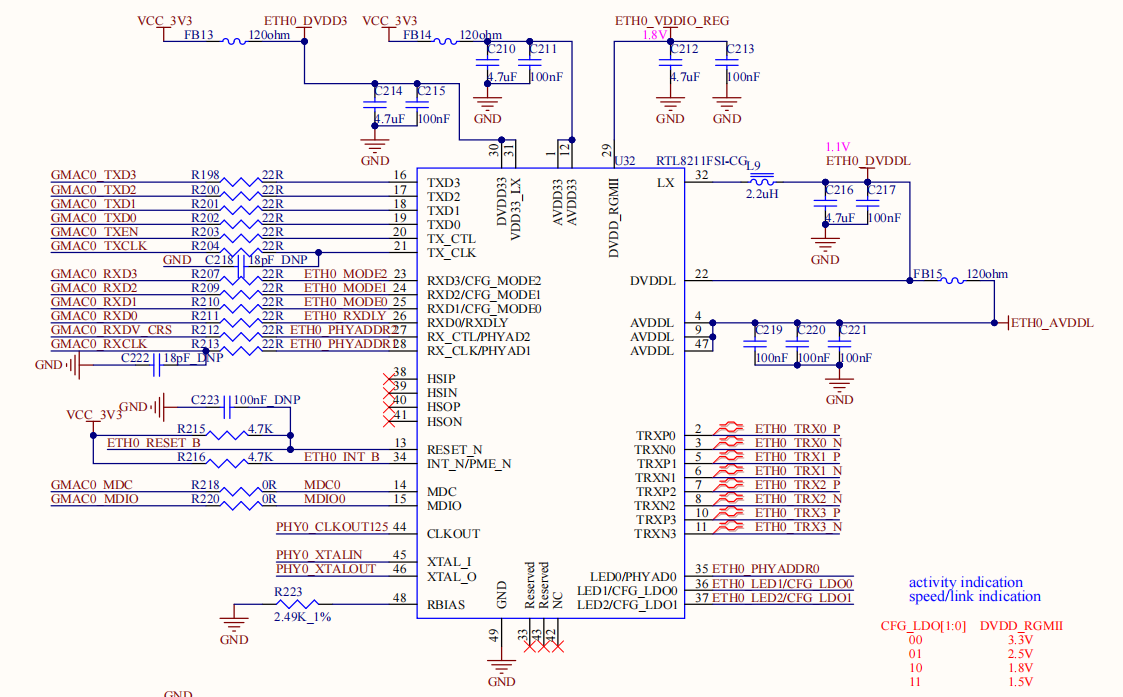Click the GMAC0_TXD3 net label
This screenshot has width=1123, height=697.
[93, 175]
